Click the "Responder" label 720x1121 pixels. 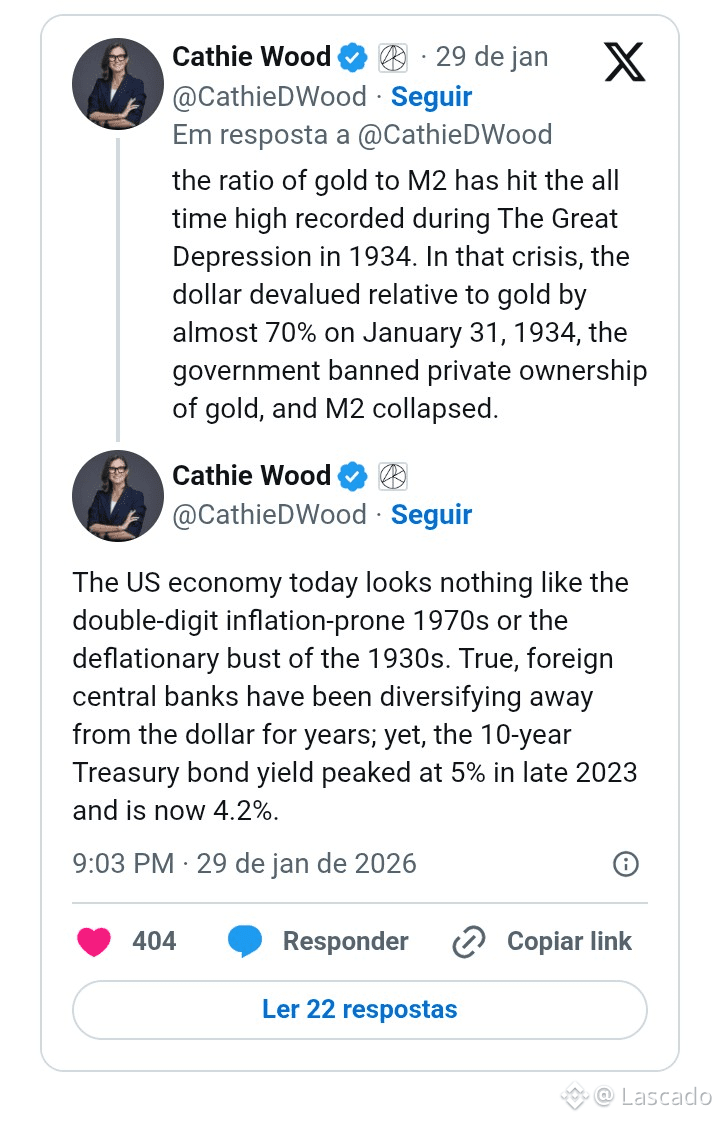345,941
